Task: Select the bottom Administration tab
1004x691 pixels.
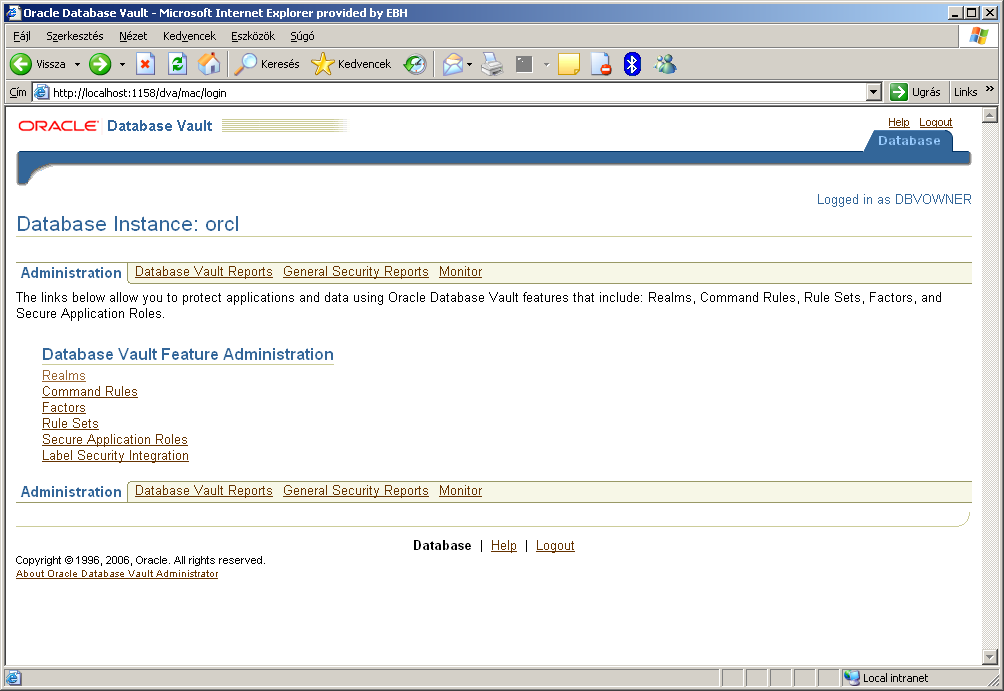Action: 71,492
